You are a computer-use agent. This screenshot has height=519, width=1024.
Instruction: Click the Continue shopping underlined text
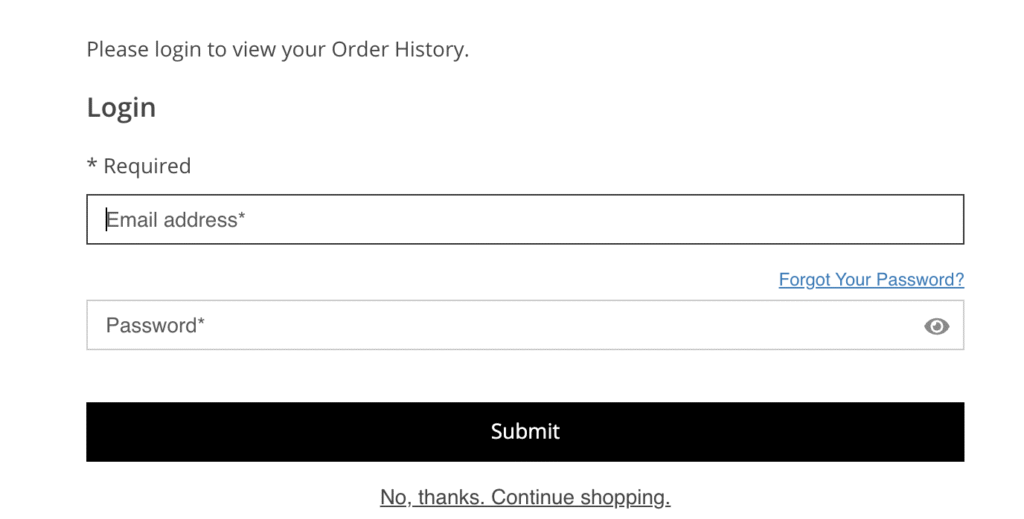pyautogui.click(x=580, y=497)
